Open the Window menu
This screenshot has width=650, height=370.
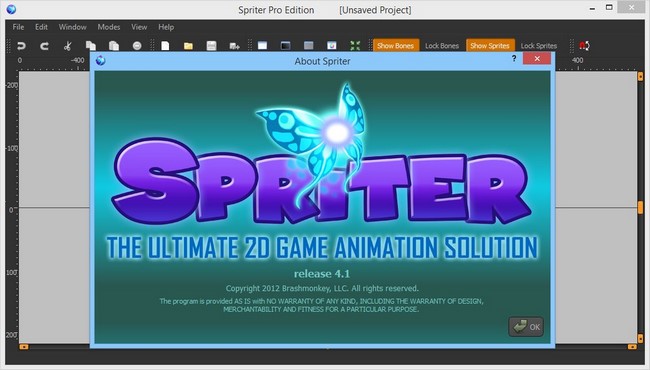(73, 27)
